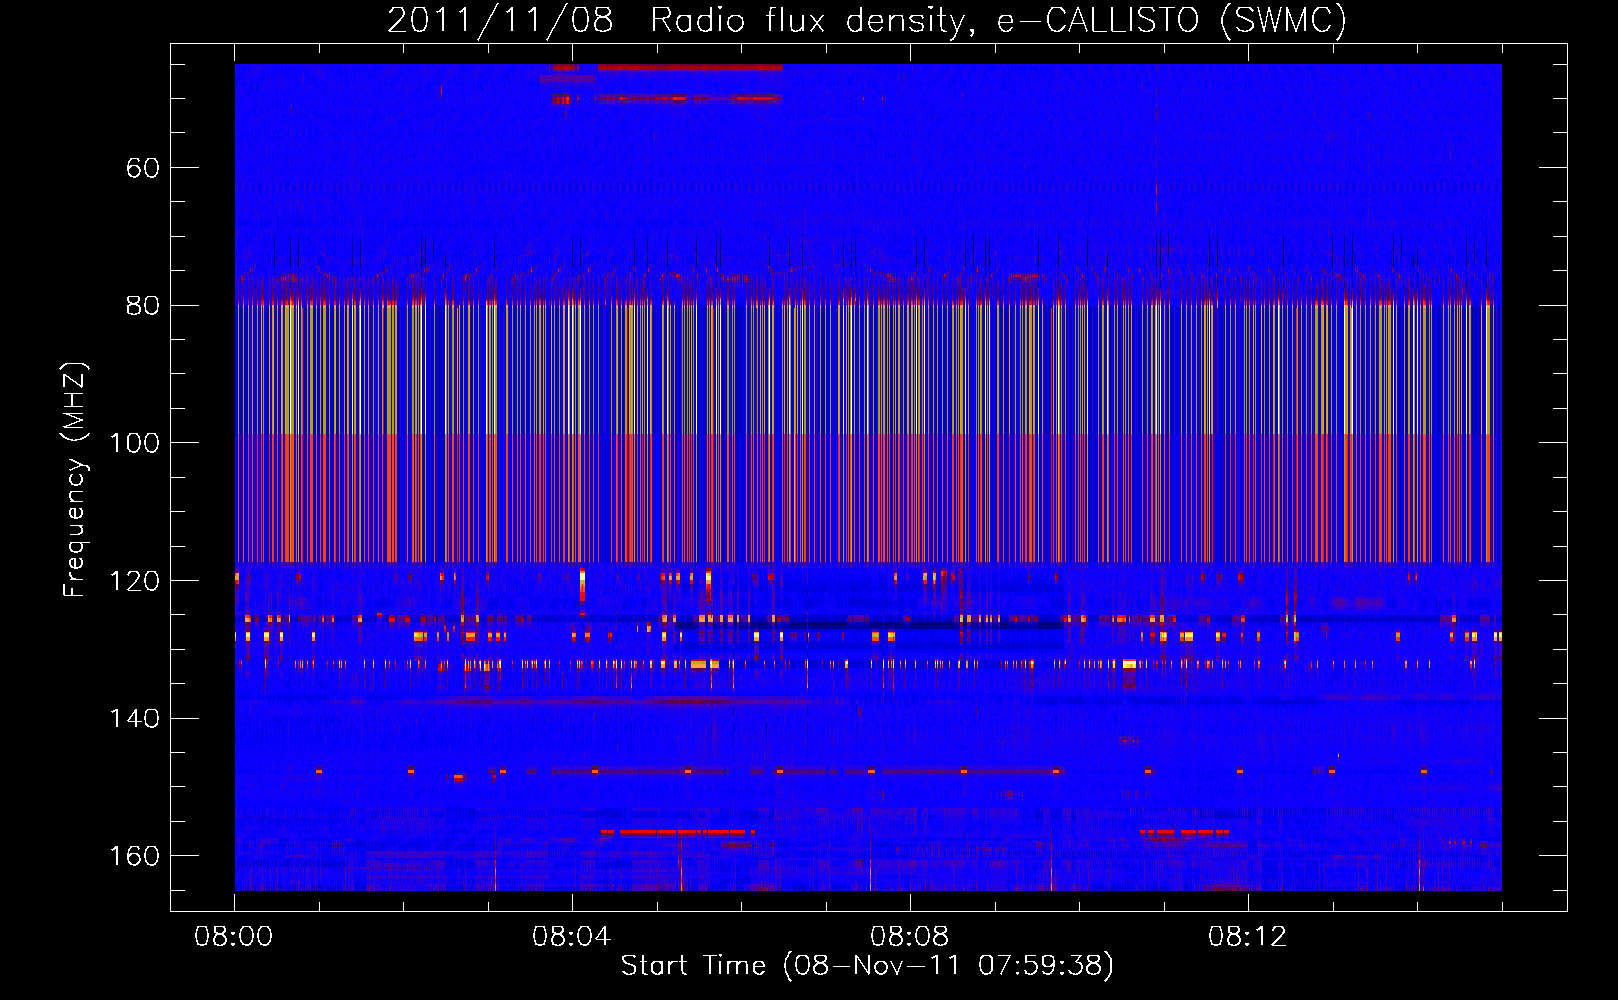
Task: Click the '08:08' time tick label
Action: [910, 937]
